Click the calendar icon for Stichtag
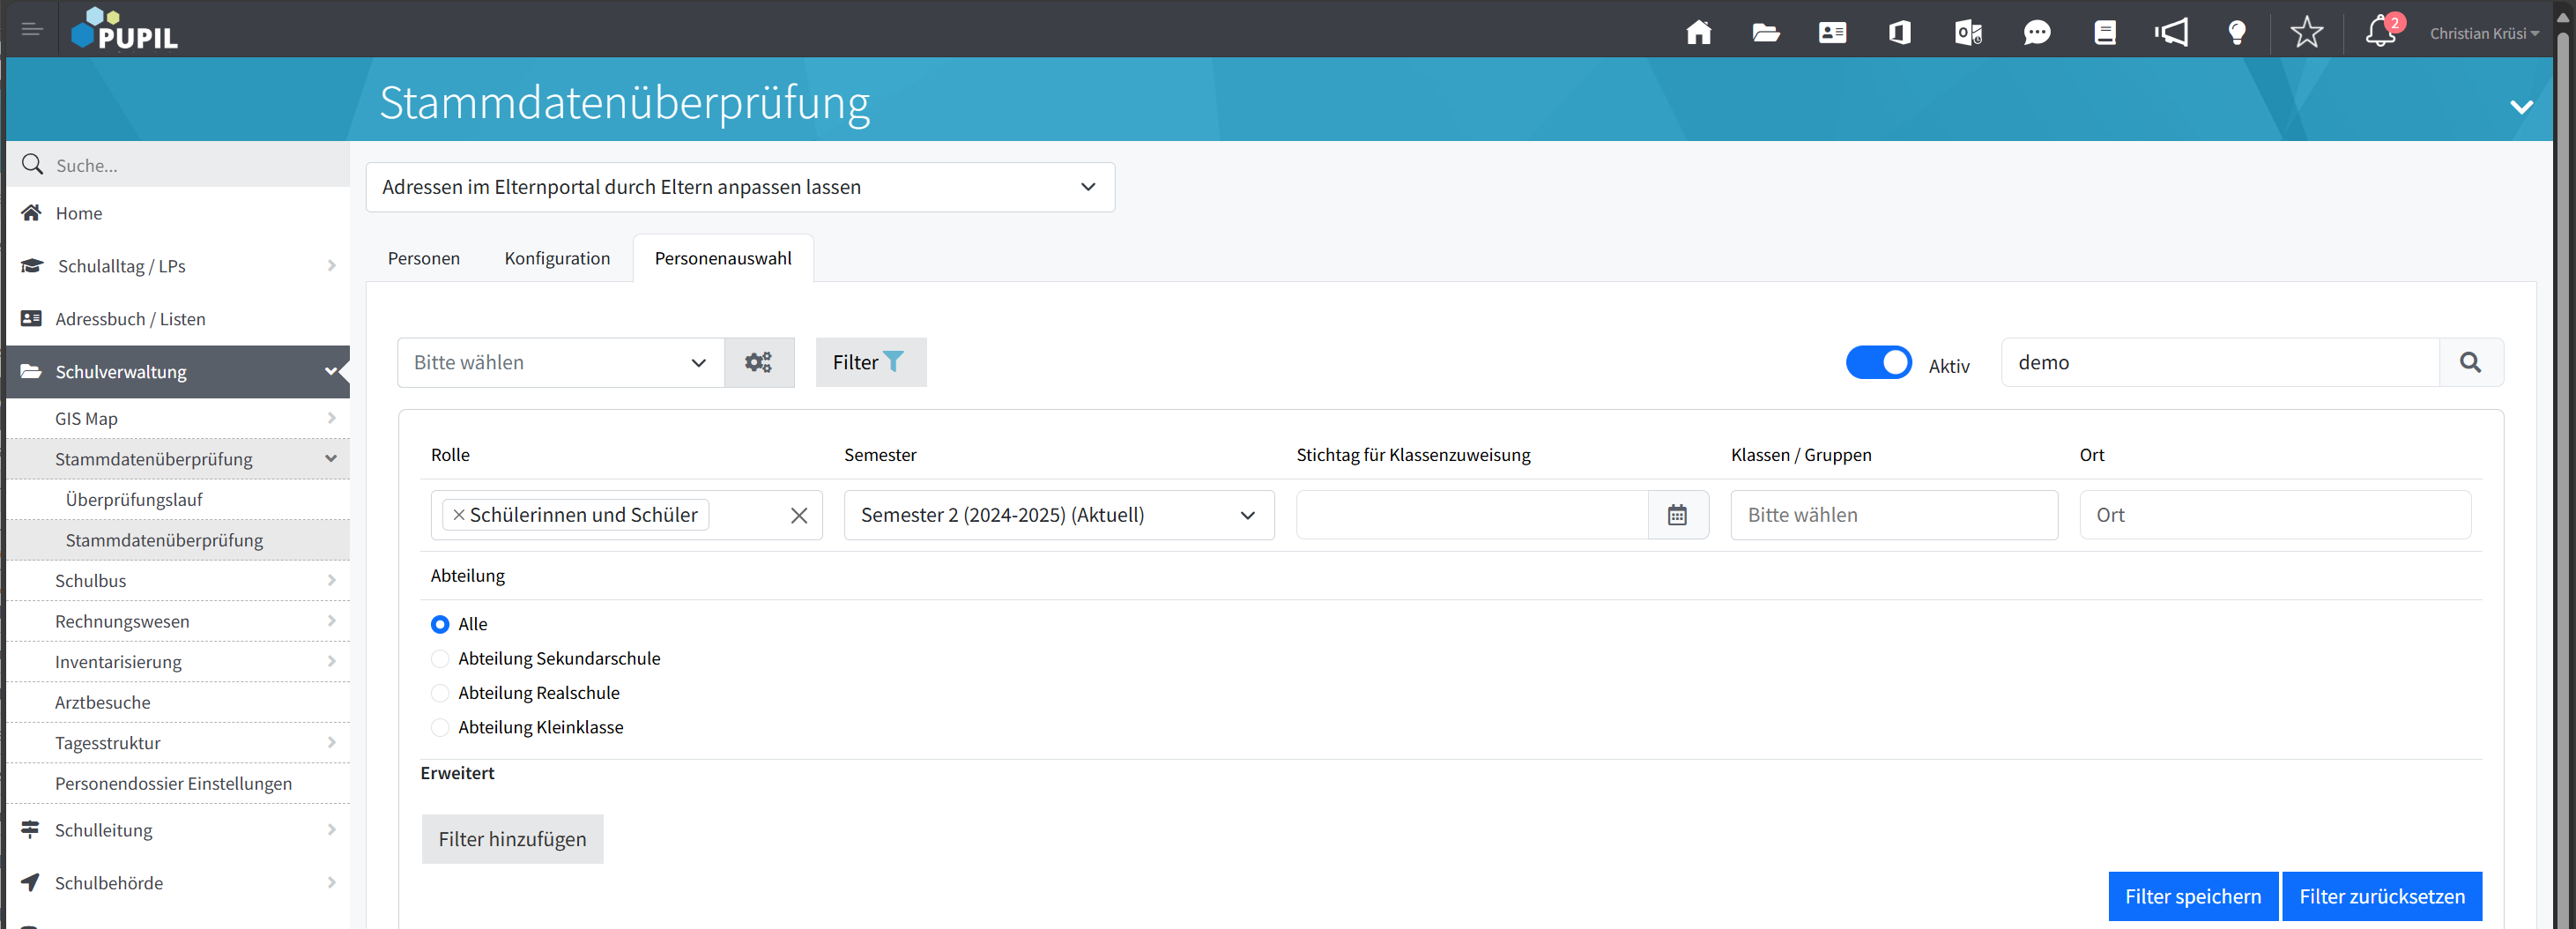 [x=1677, y=515]
